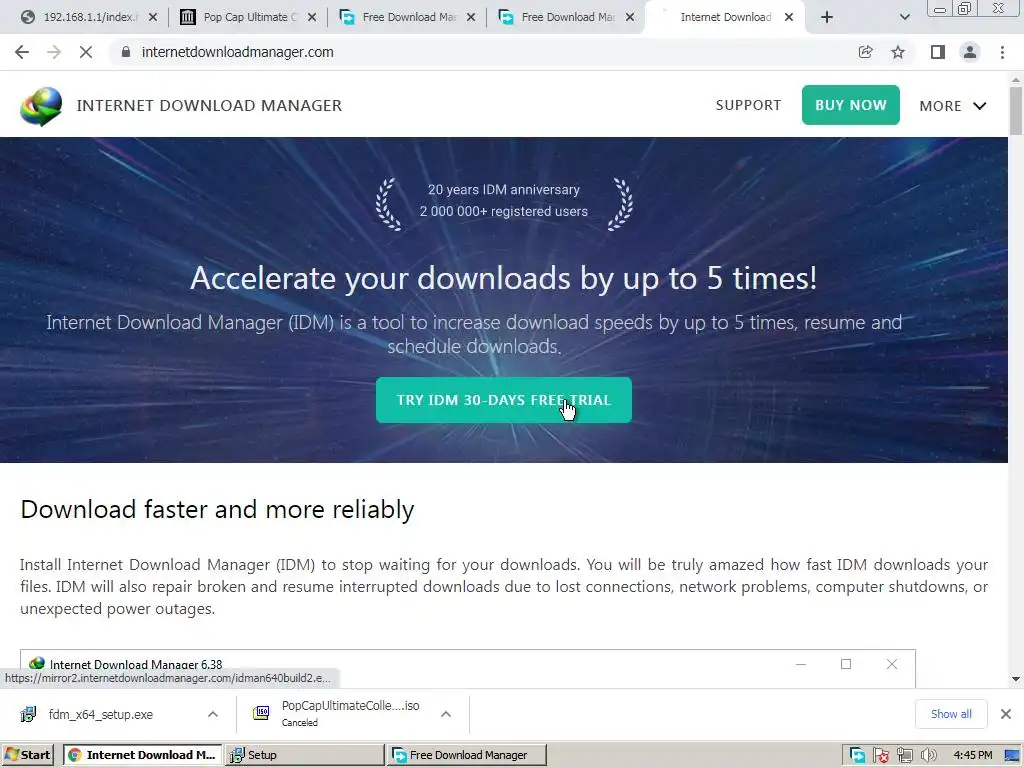Image resolution: width=1024 pixels, height=768 pixels.
Task: Click INTERNET DOWNLOAD MANAGER site title
Action: point(209,106)
